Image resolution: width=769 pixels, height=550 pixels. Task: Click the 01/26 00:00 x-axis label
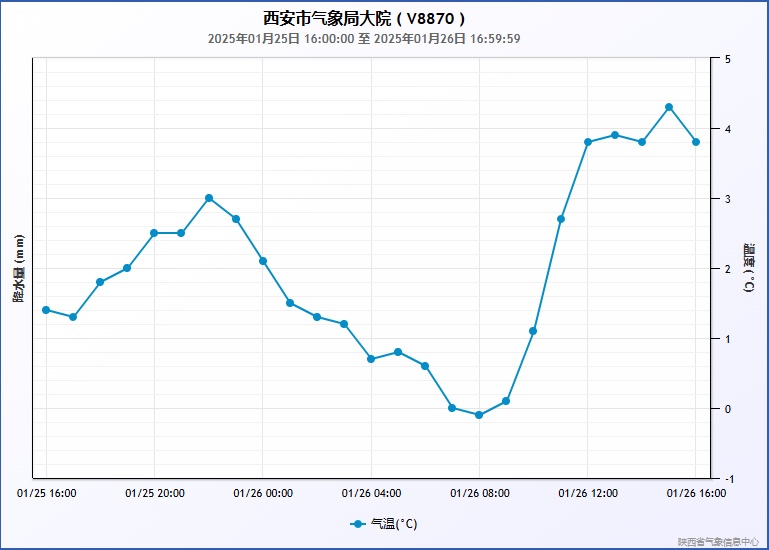pos(263,493)
